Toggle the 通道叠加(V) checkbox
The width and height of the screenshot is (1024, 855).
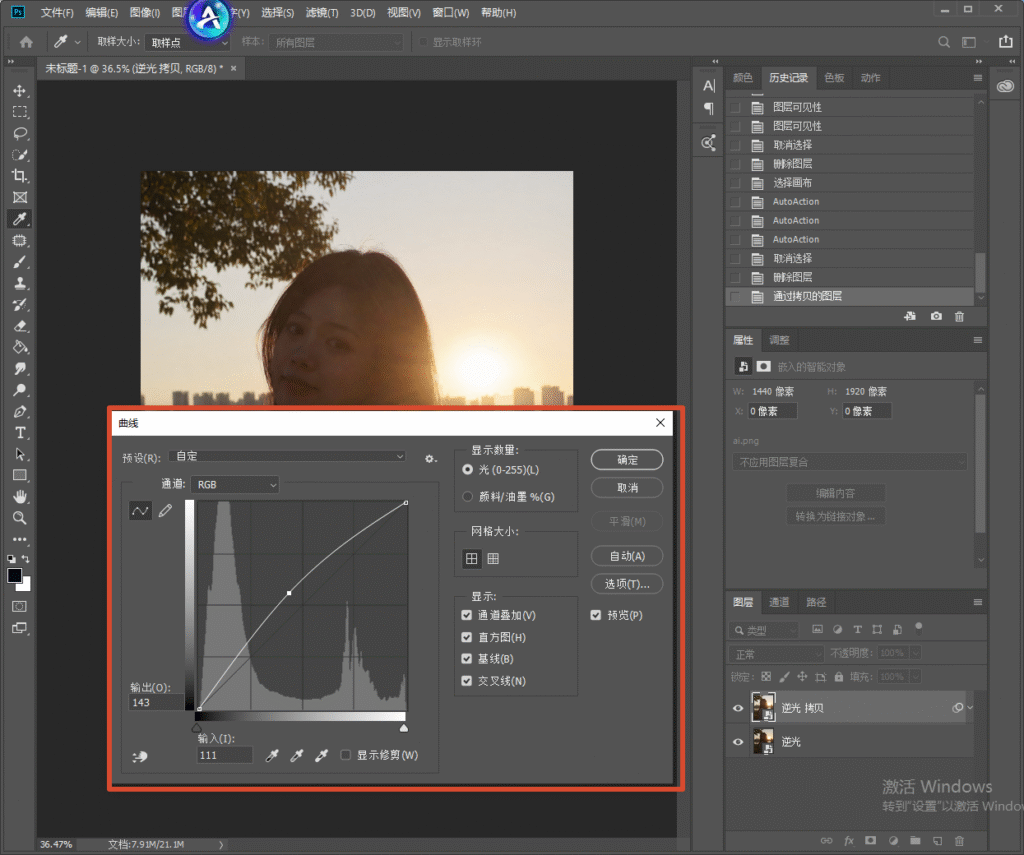point(466,615)
